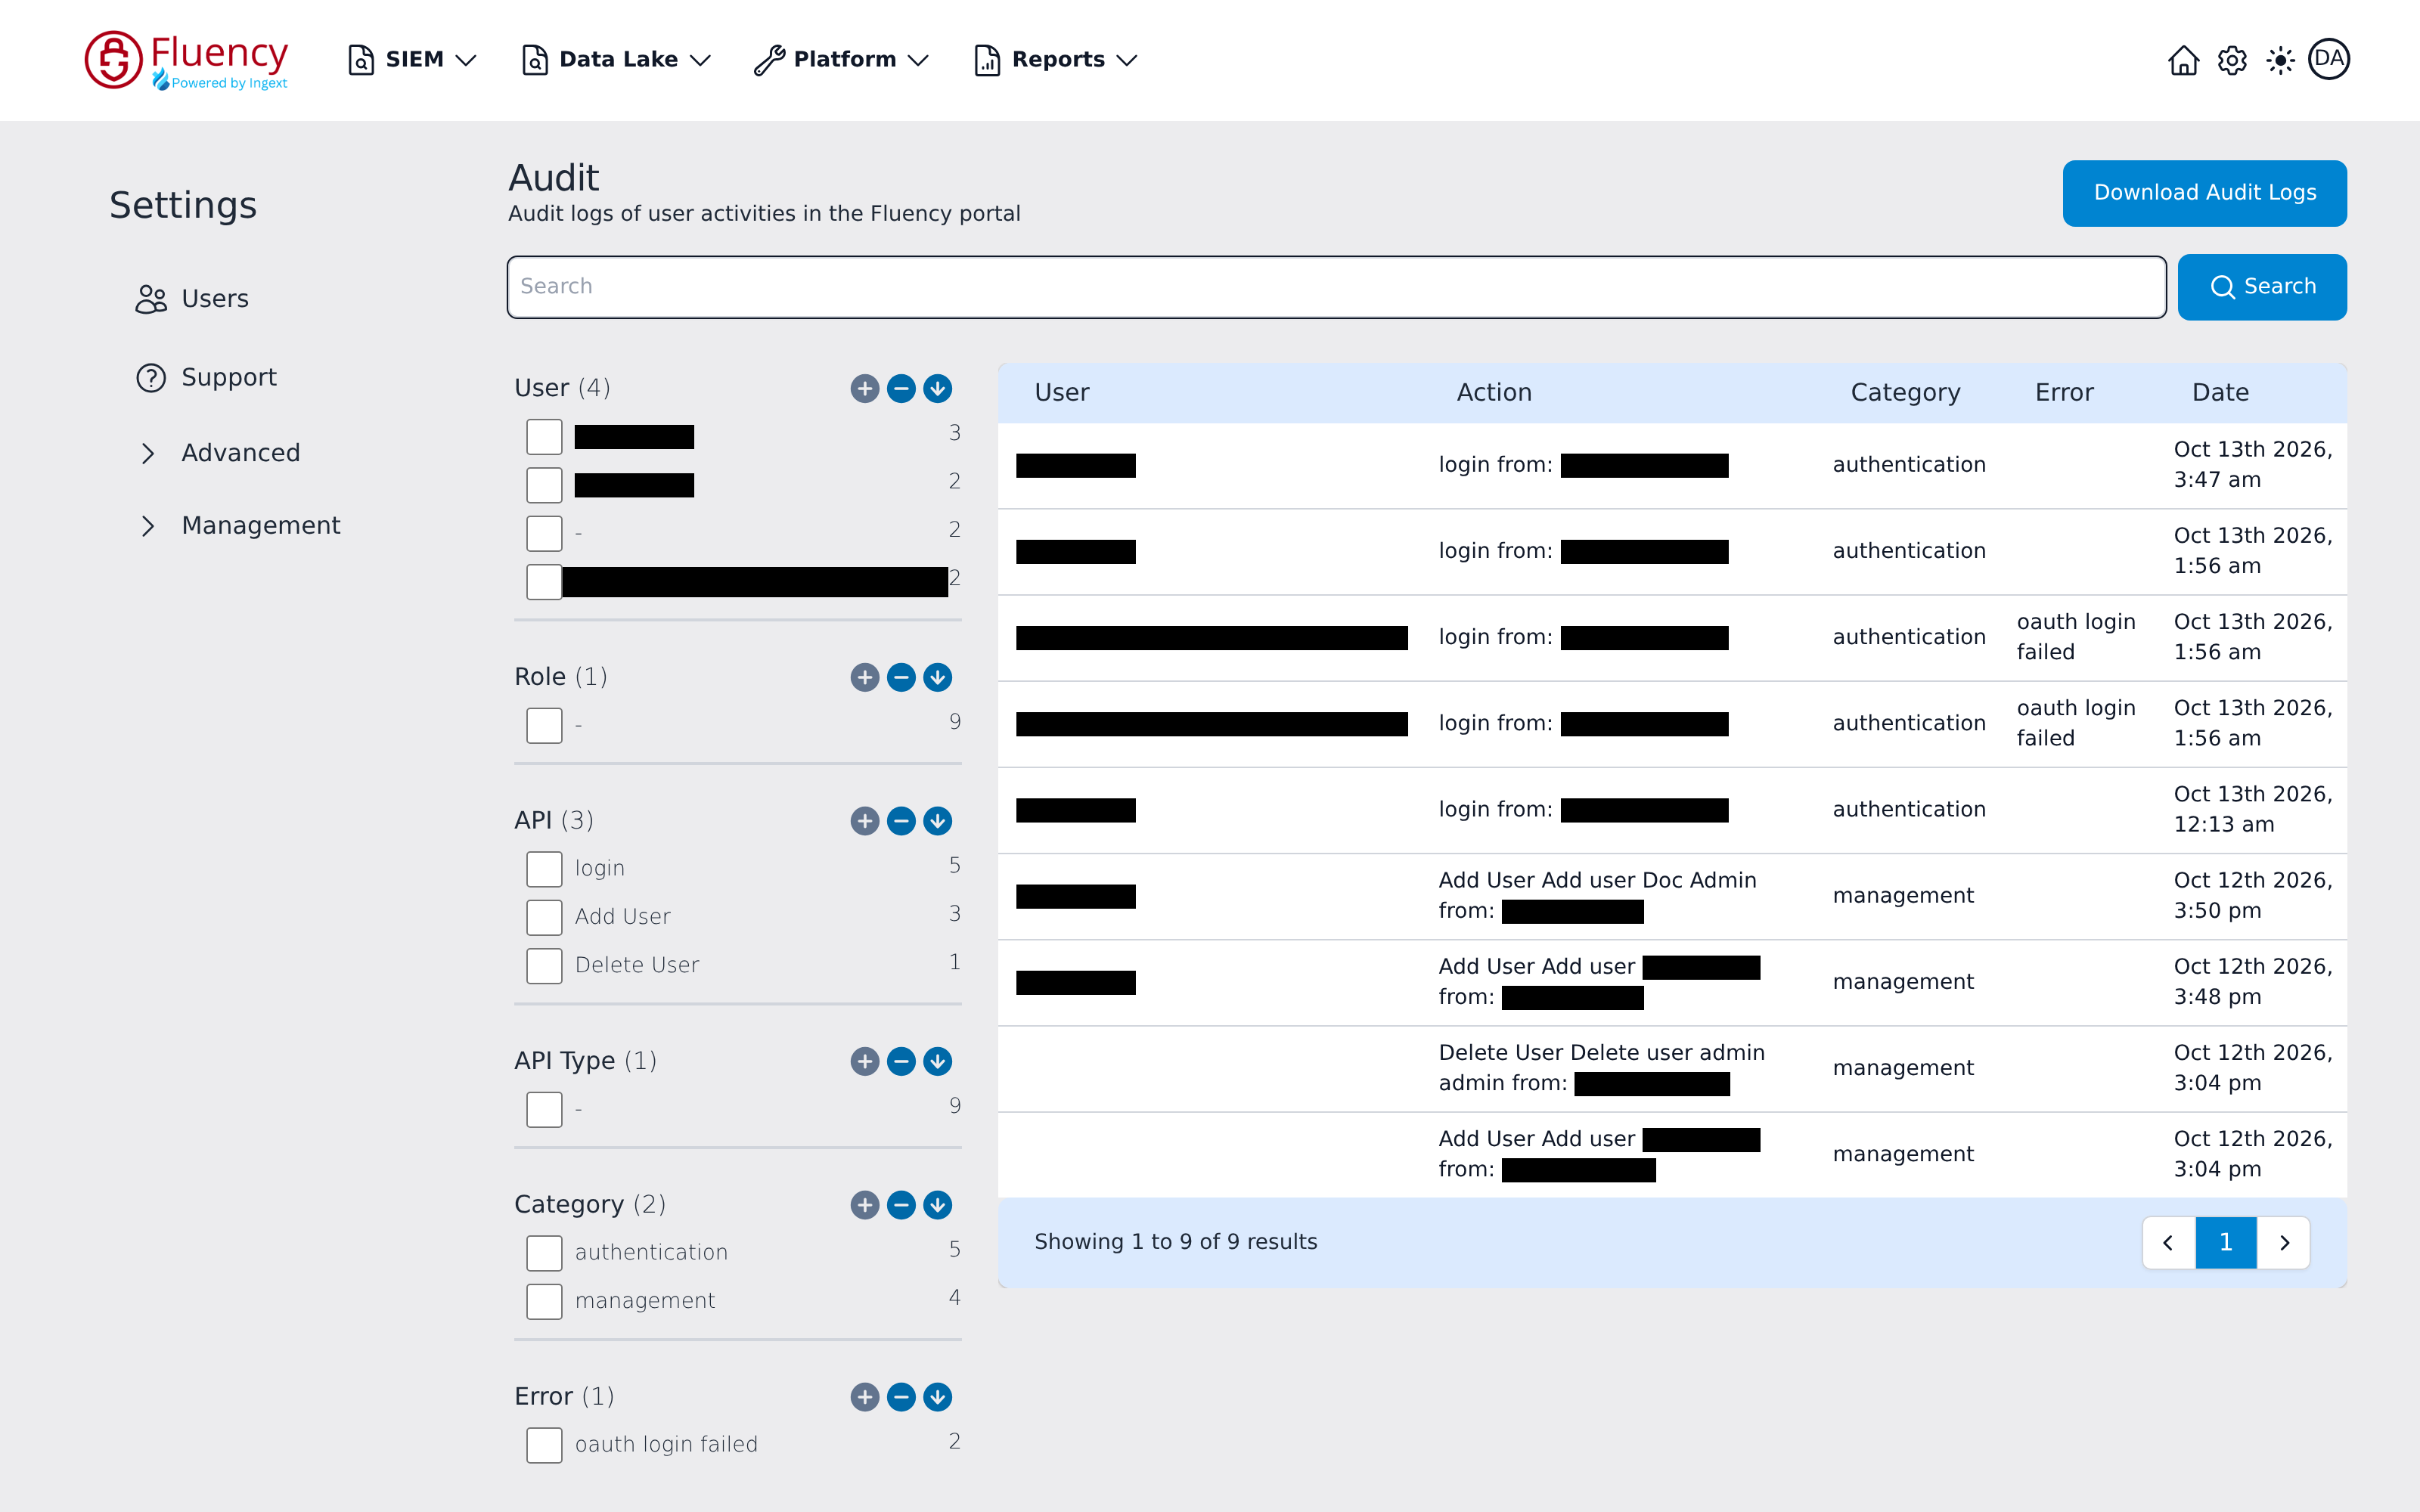
Task: Go to the Home icon
Action: 2183,60
